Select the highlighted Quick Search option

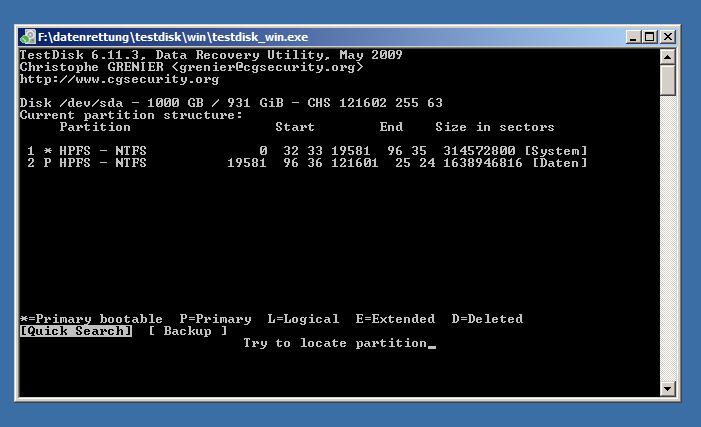76,331
